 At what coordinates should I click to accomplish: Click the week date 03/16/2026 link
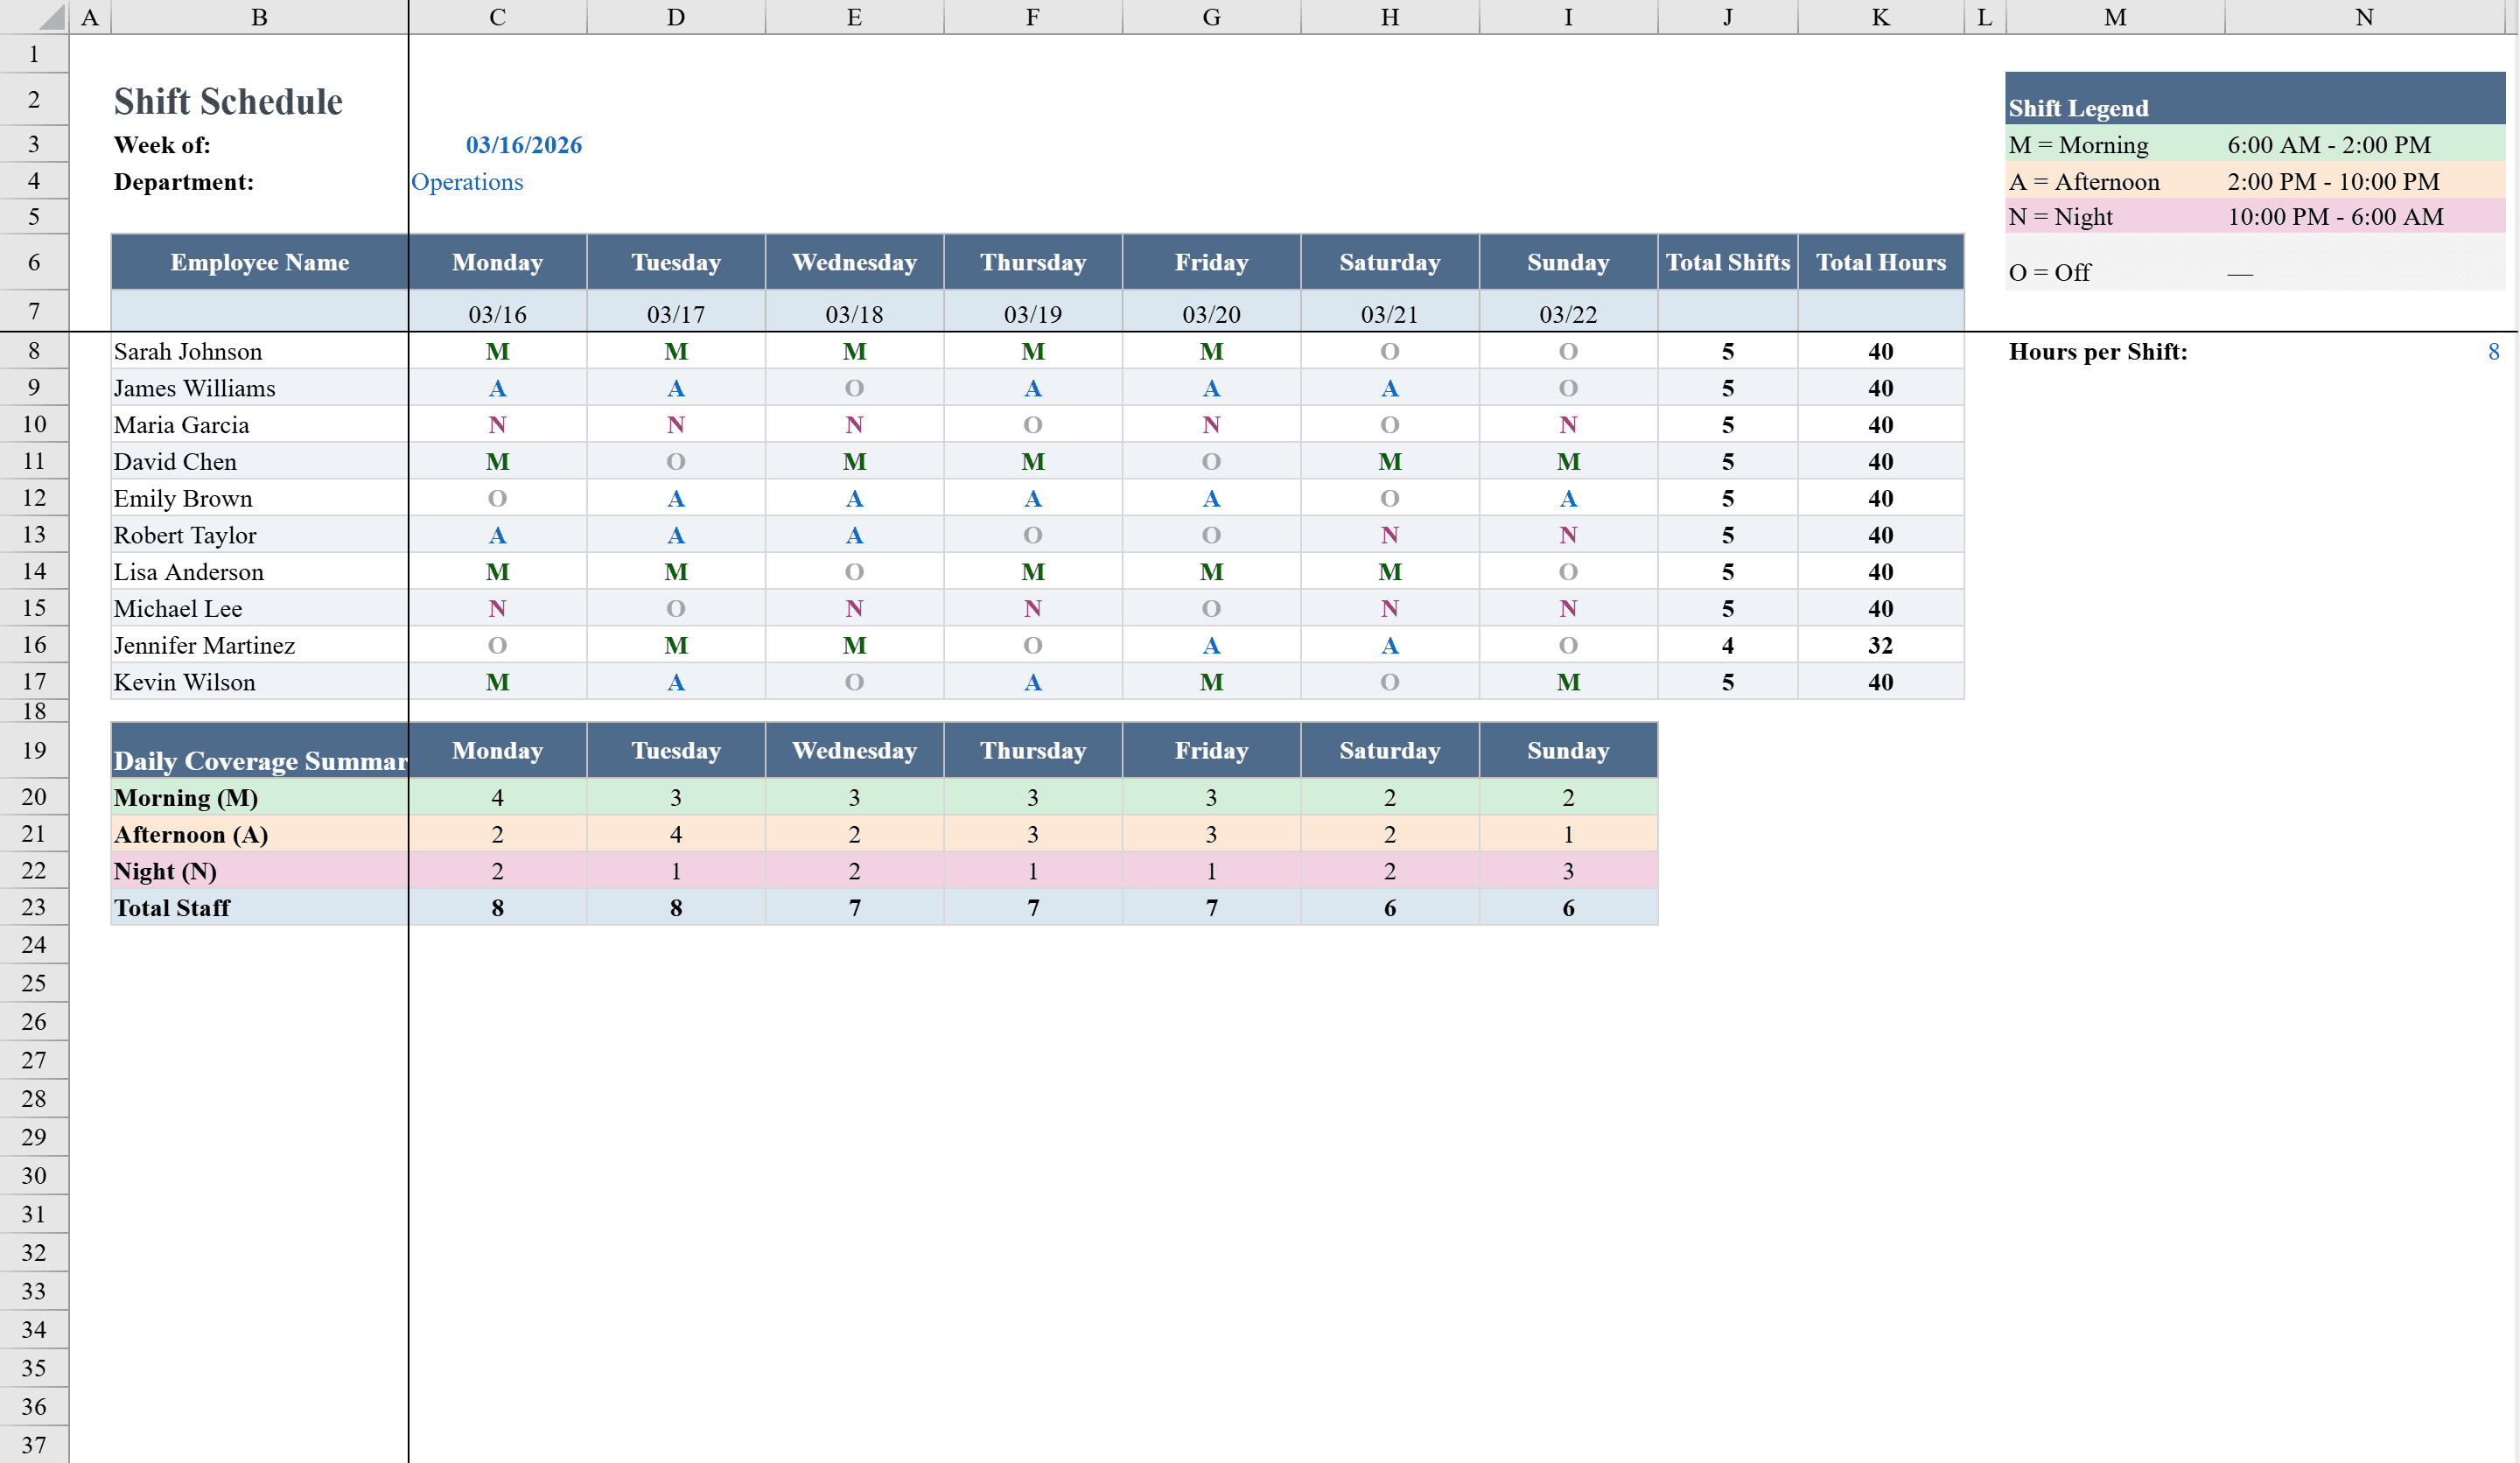pos(524,144)
